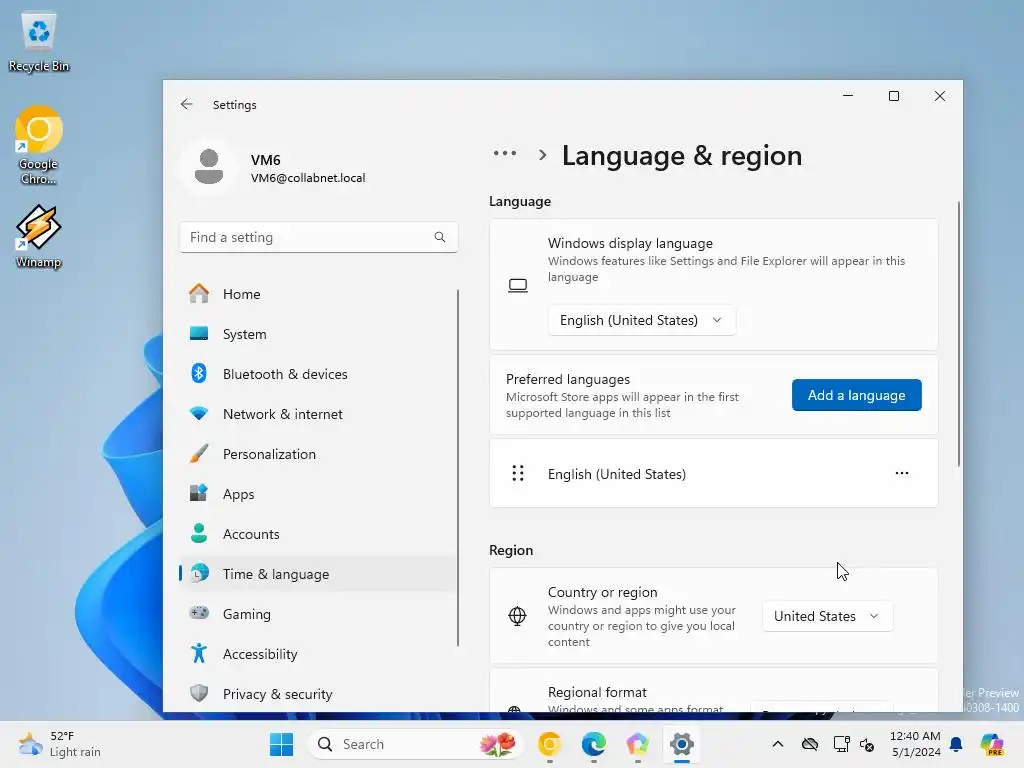Maximize the Settings window
Image resolution: width=1024 pixels, height=768 pixels.
(x=893, y=96)
